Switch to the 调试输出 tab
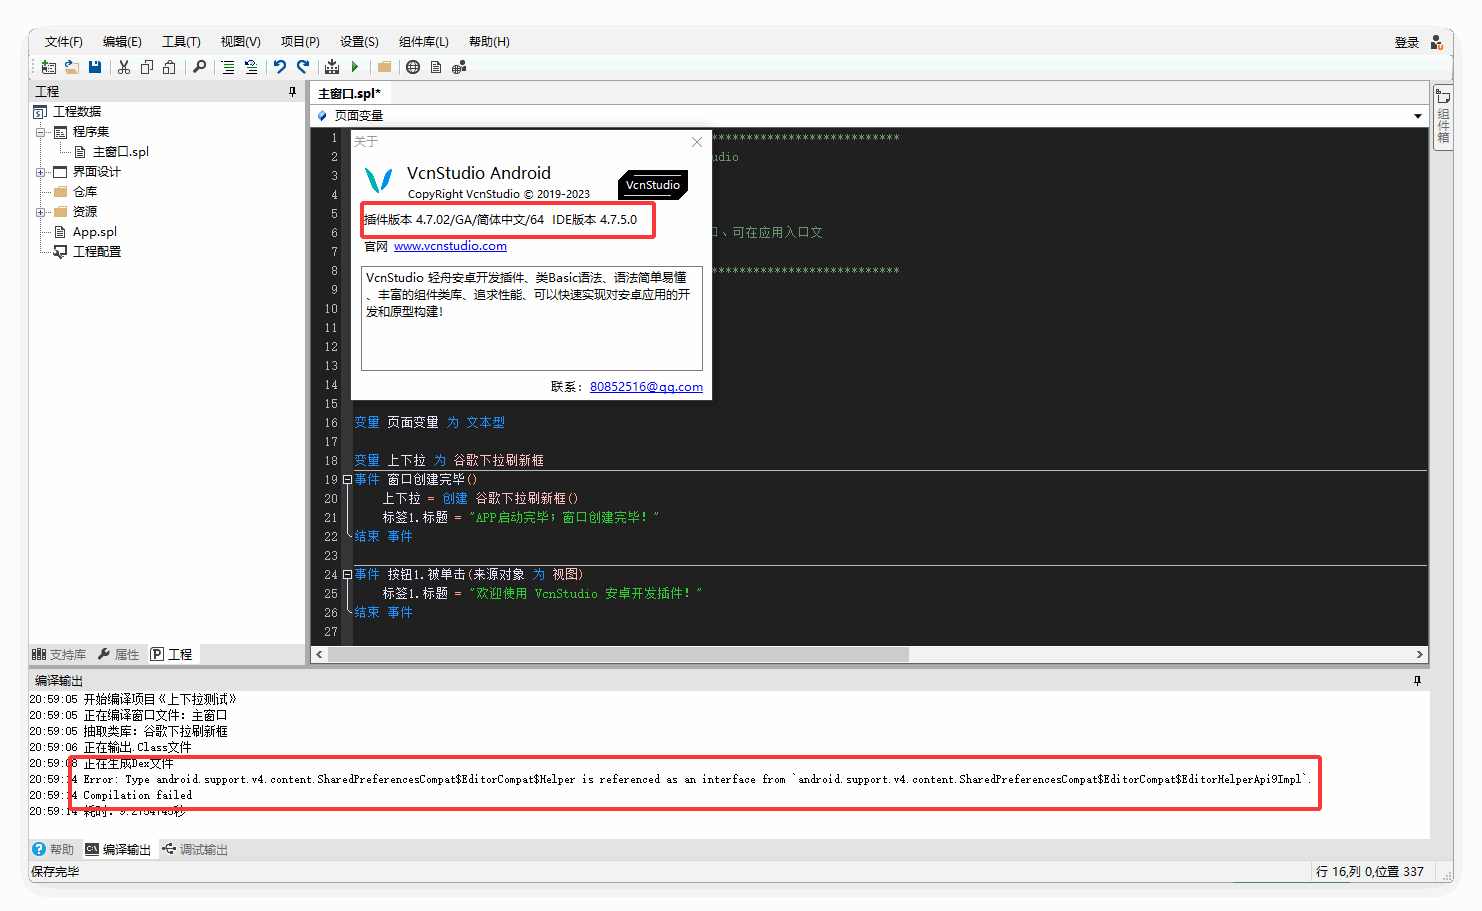This screenshot has height=911, width=1482. (196, 850)
